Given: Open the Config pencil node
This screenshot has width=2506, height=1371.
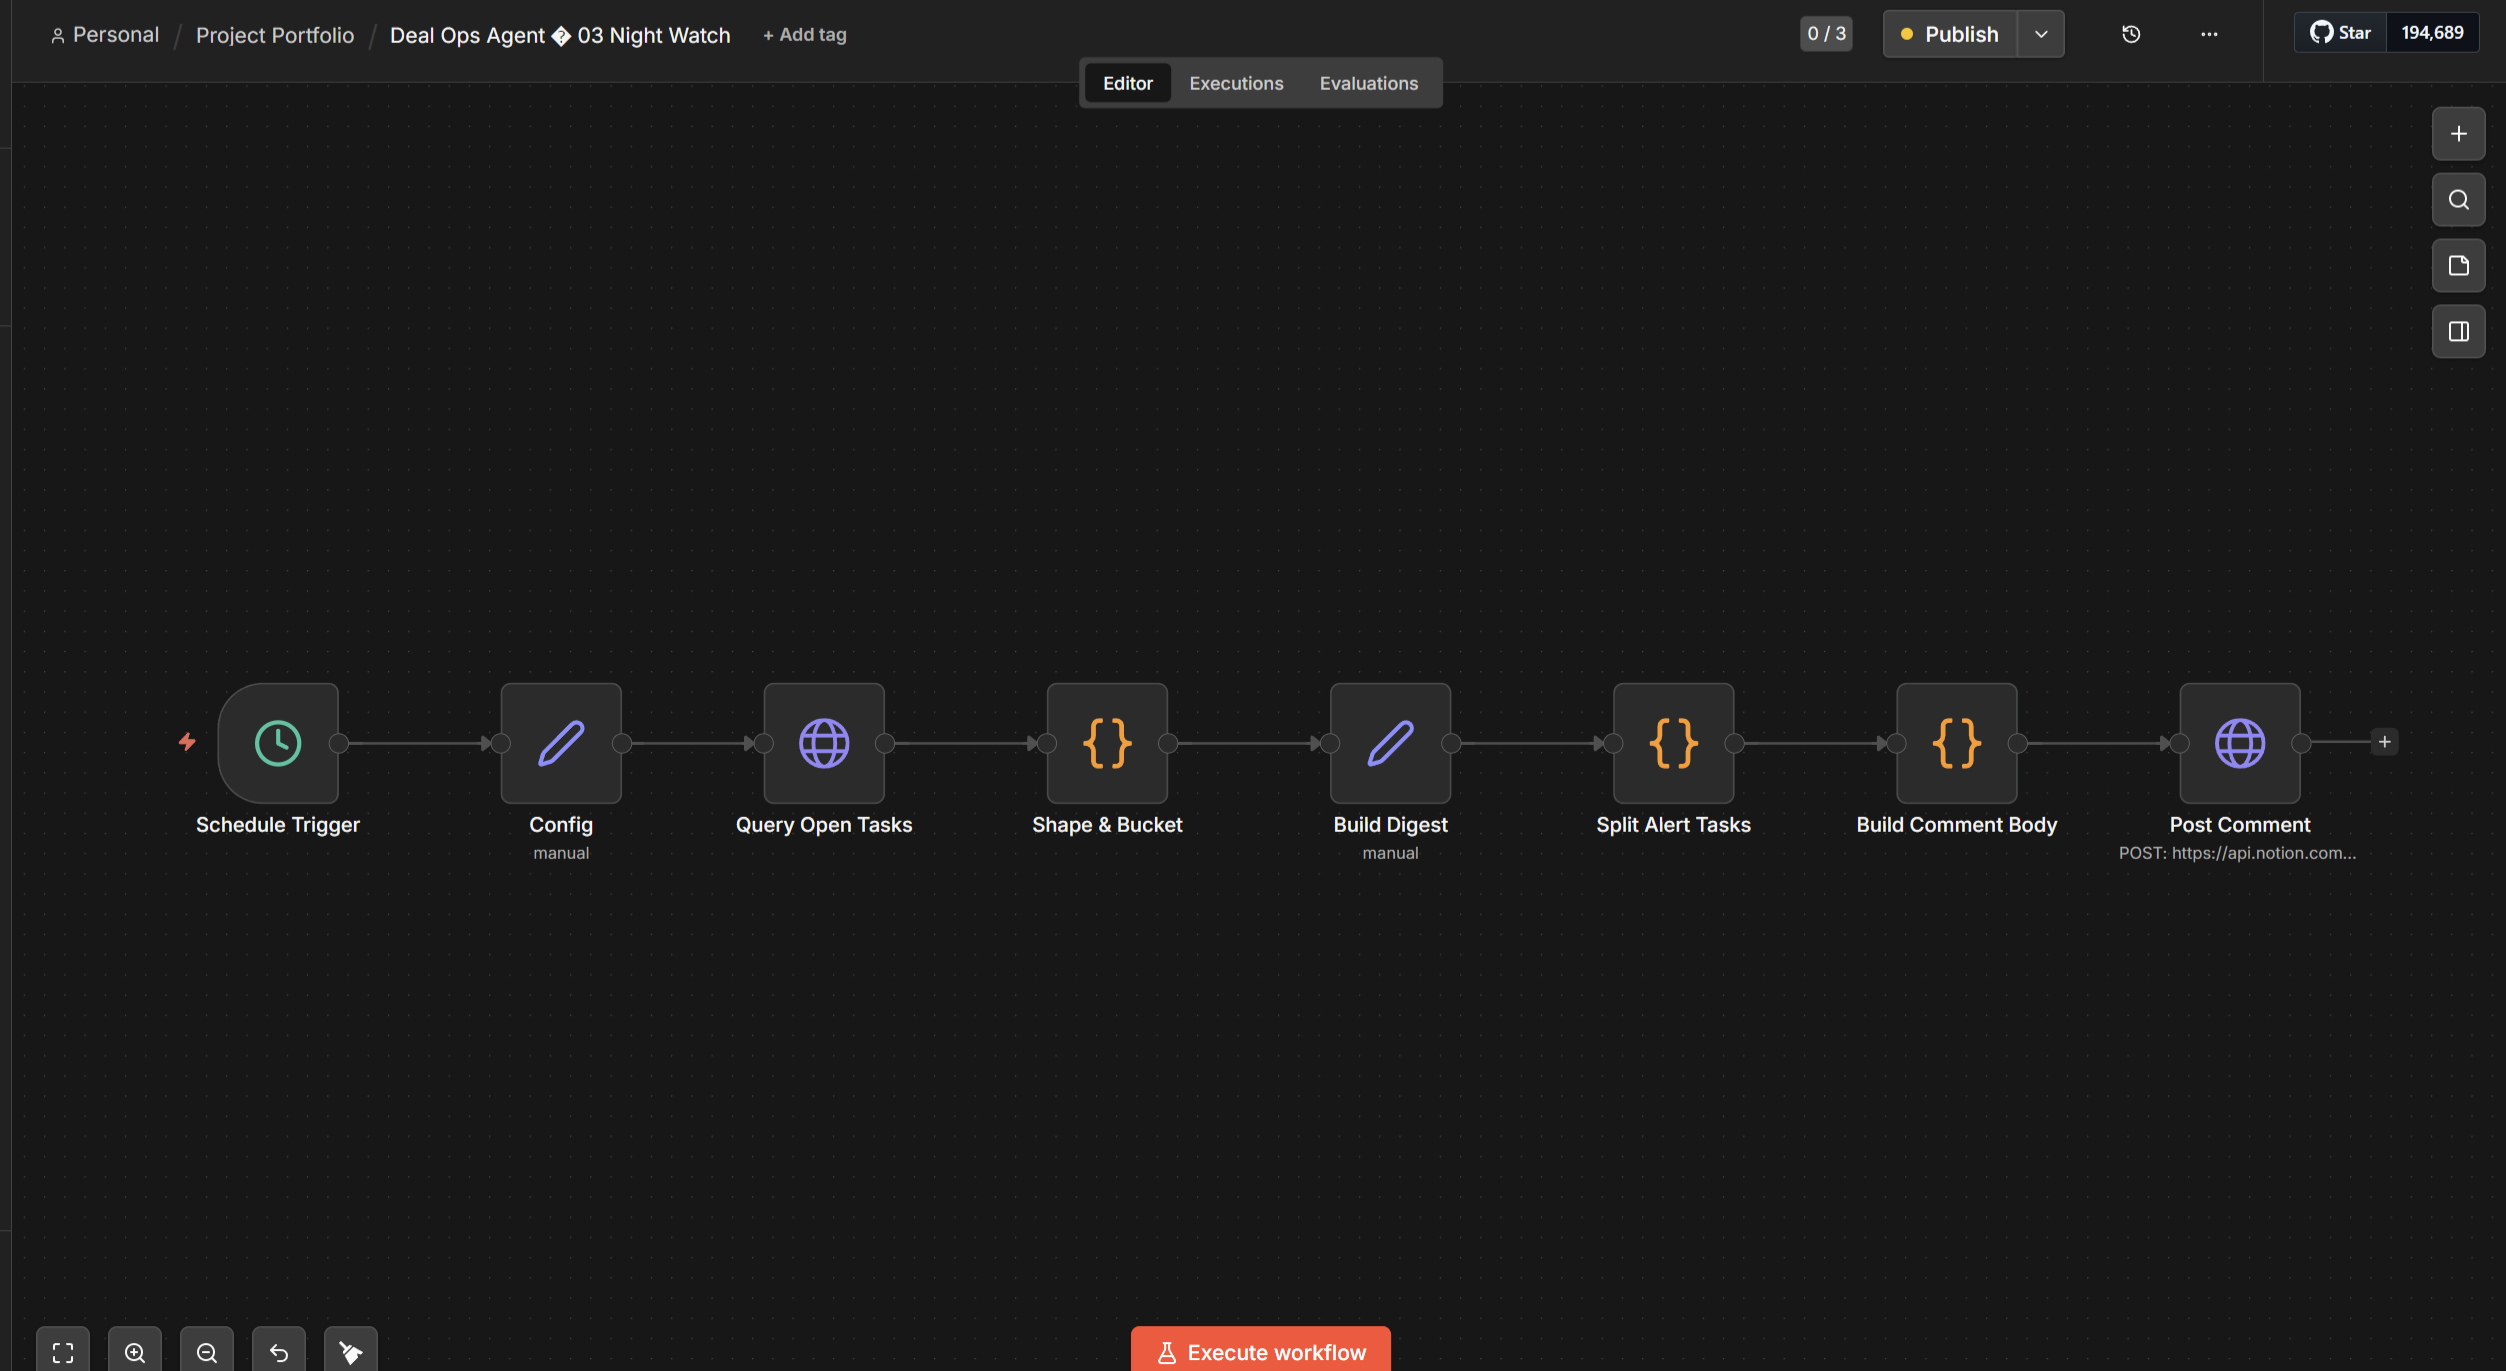Looking at the screenshot, I should [x=561, y=743].
